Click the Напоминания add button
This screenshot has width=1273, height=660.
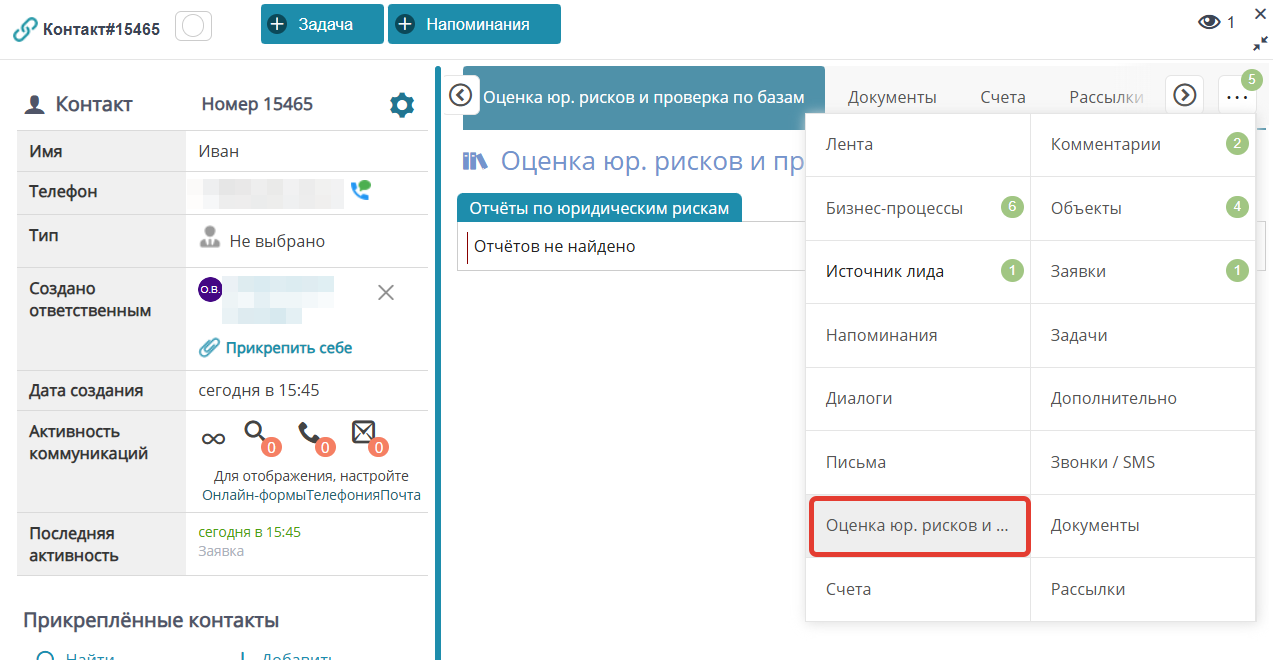pyautogui.click(x=474, y=24)
